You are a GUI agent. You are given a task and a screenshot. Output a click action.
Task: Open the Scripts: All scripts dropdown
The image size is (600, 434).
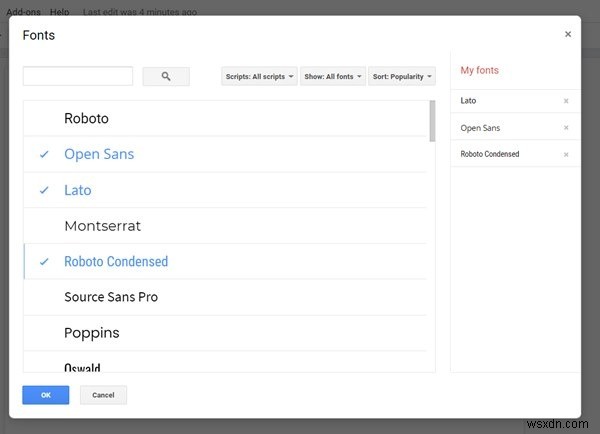pyautogui.click(x=259, y=76)
